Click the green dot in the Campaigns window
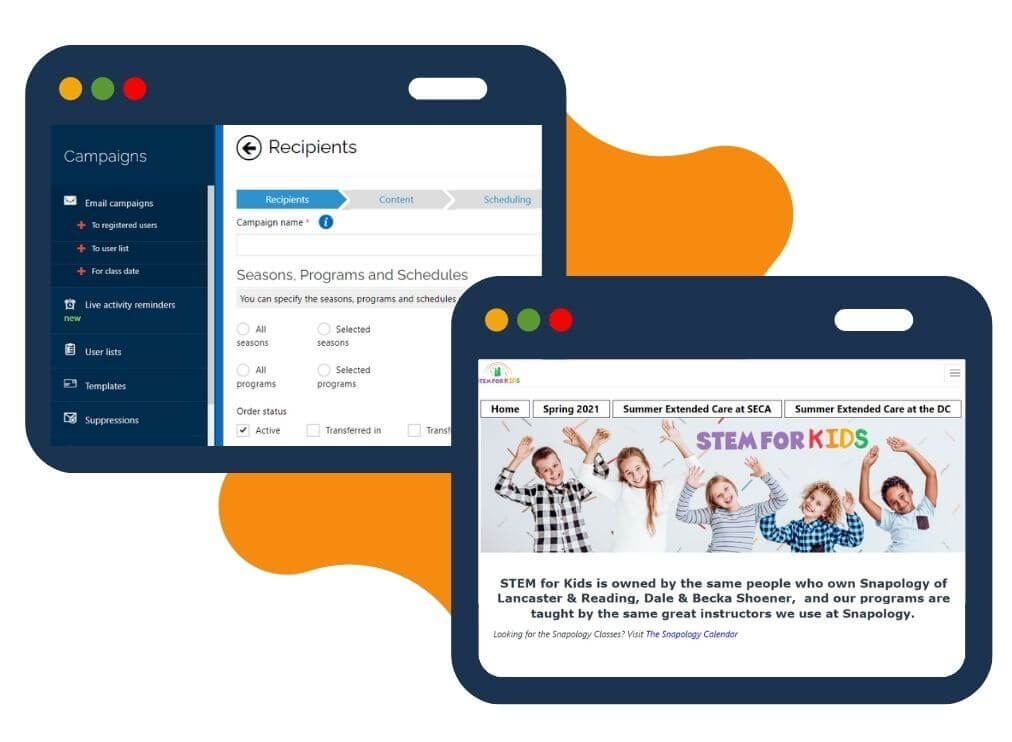The width and height of the screenshot is (1012, 742). (103, 88)
